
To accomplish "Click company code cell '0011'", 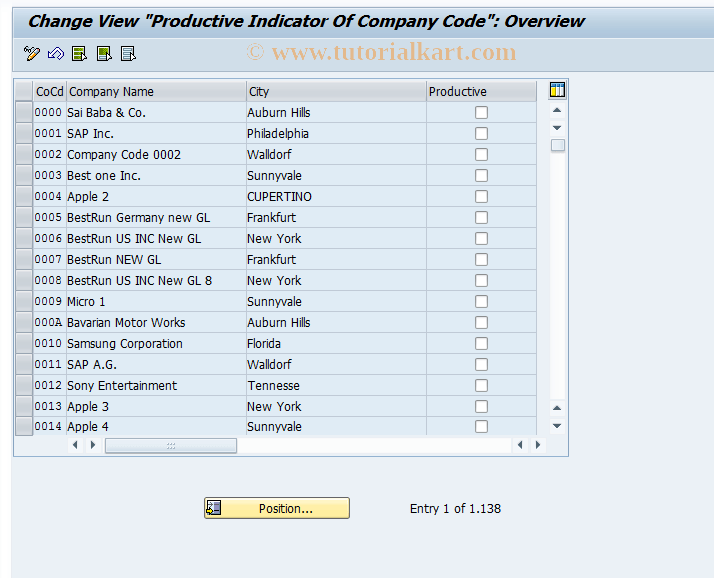I will point(48,364).
